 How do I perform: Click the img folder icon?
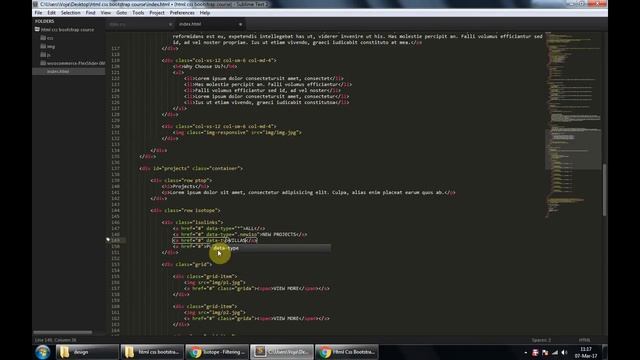43,46
